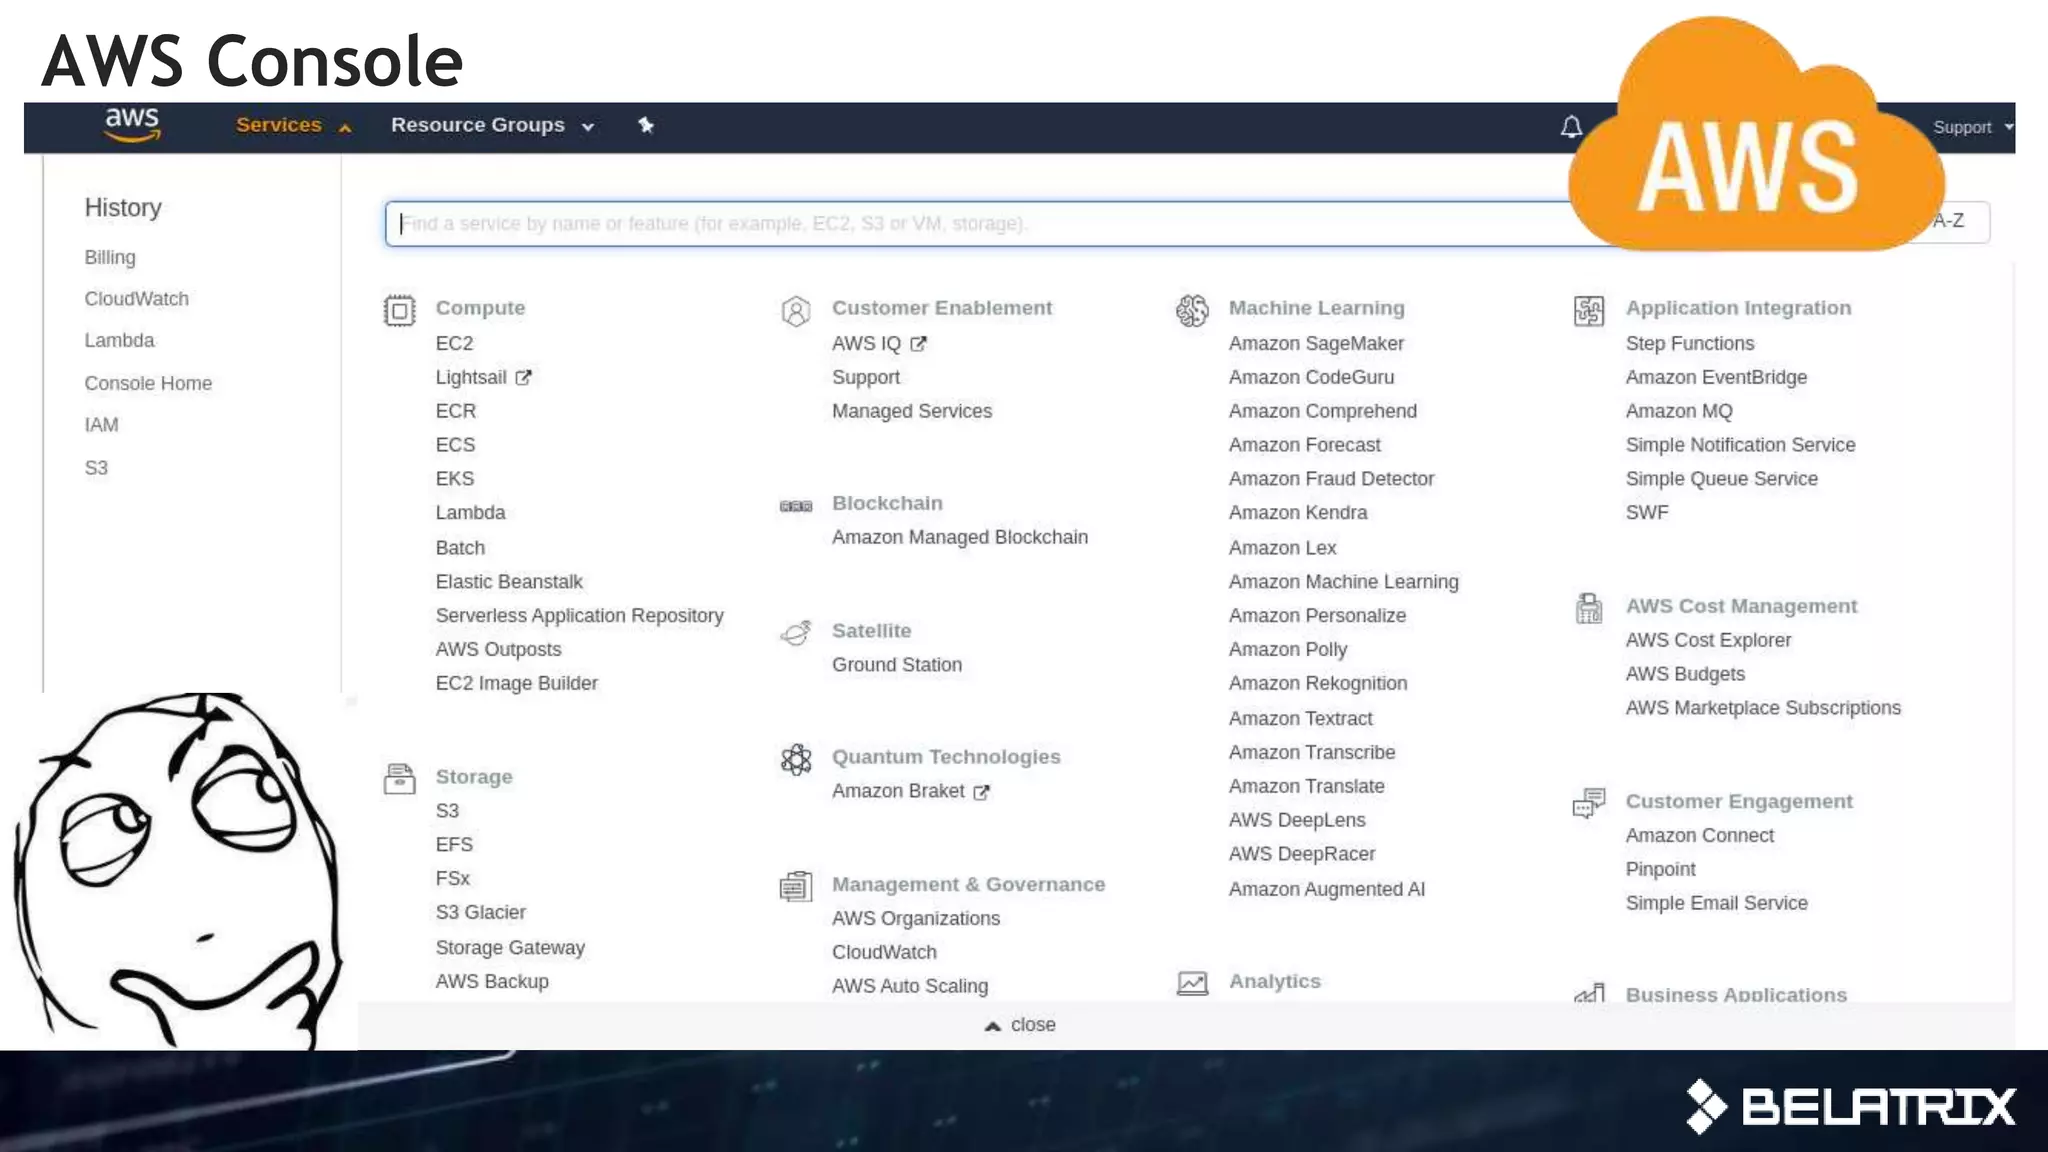The image size is (2048, 1152).
Task: Open IAM from History list
Action: (101, 425)
